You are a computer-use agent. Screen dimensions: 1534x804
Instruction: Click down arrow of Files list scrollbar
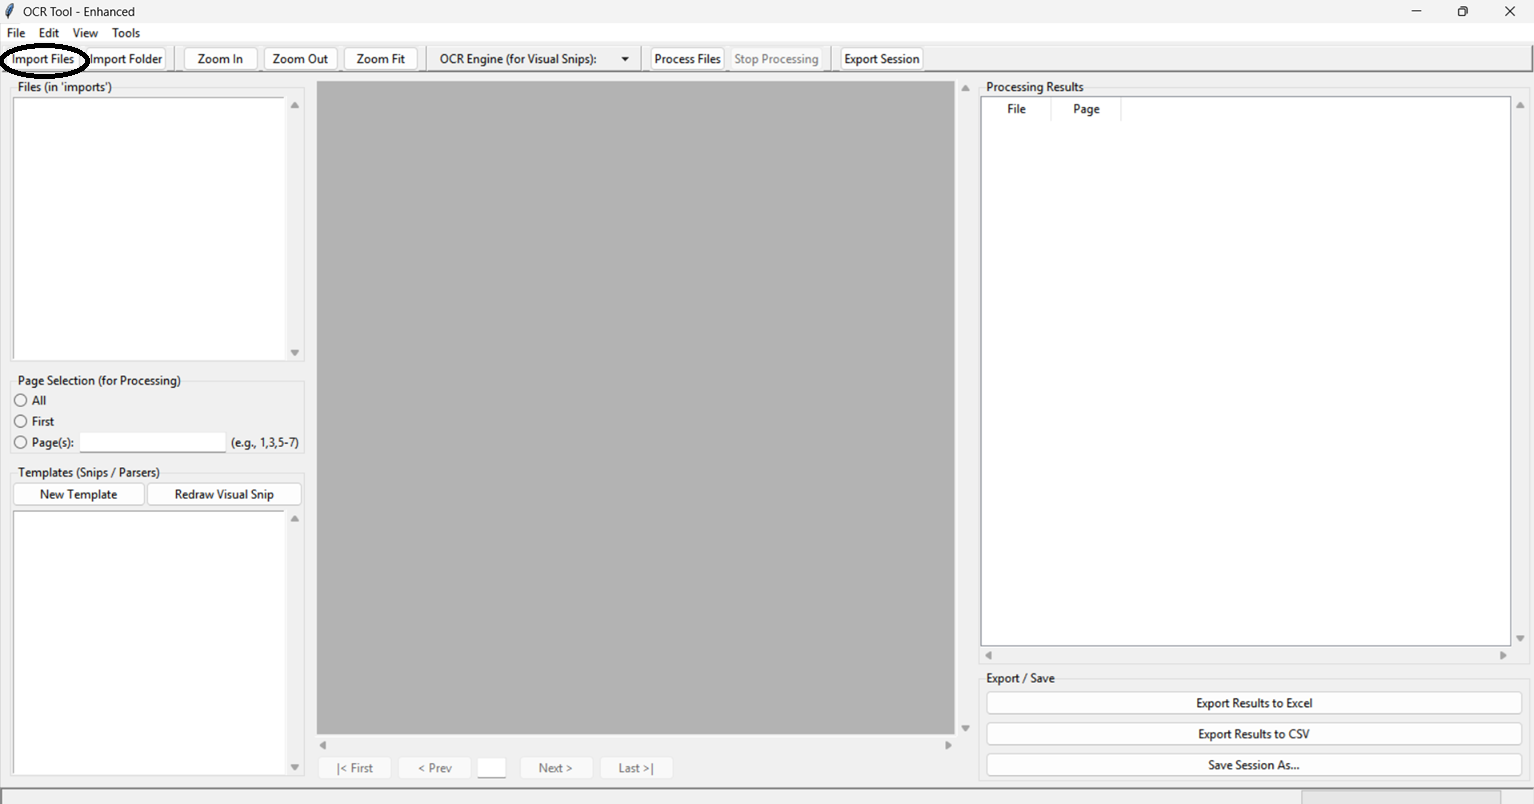[295, 352]
